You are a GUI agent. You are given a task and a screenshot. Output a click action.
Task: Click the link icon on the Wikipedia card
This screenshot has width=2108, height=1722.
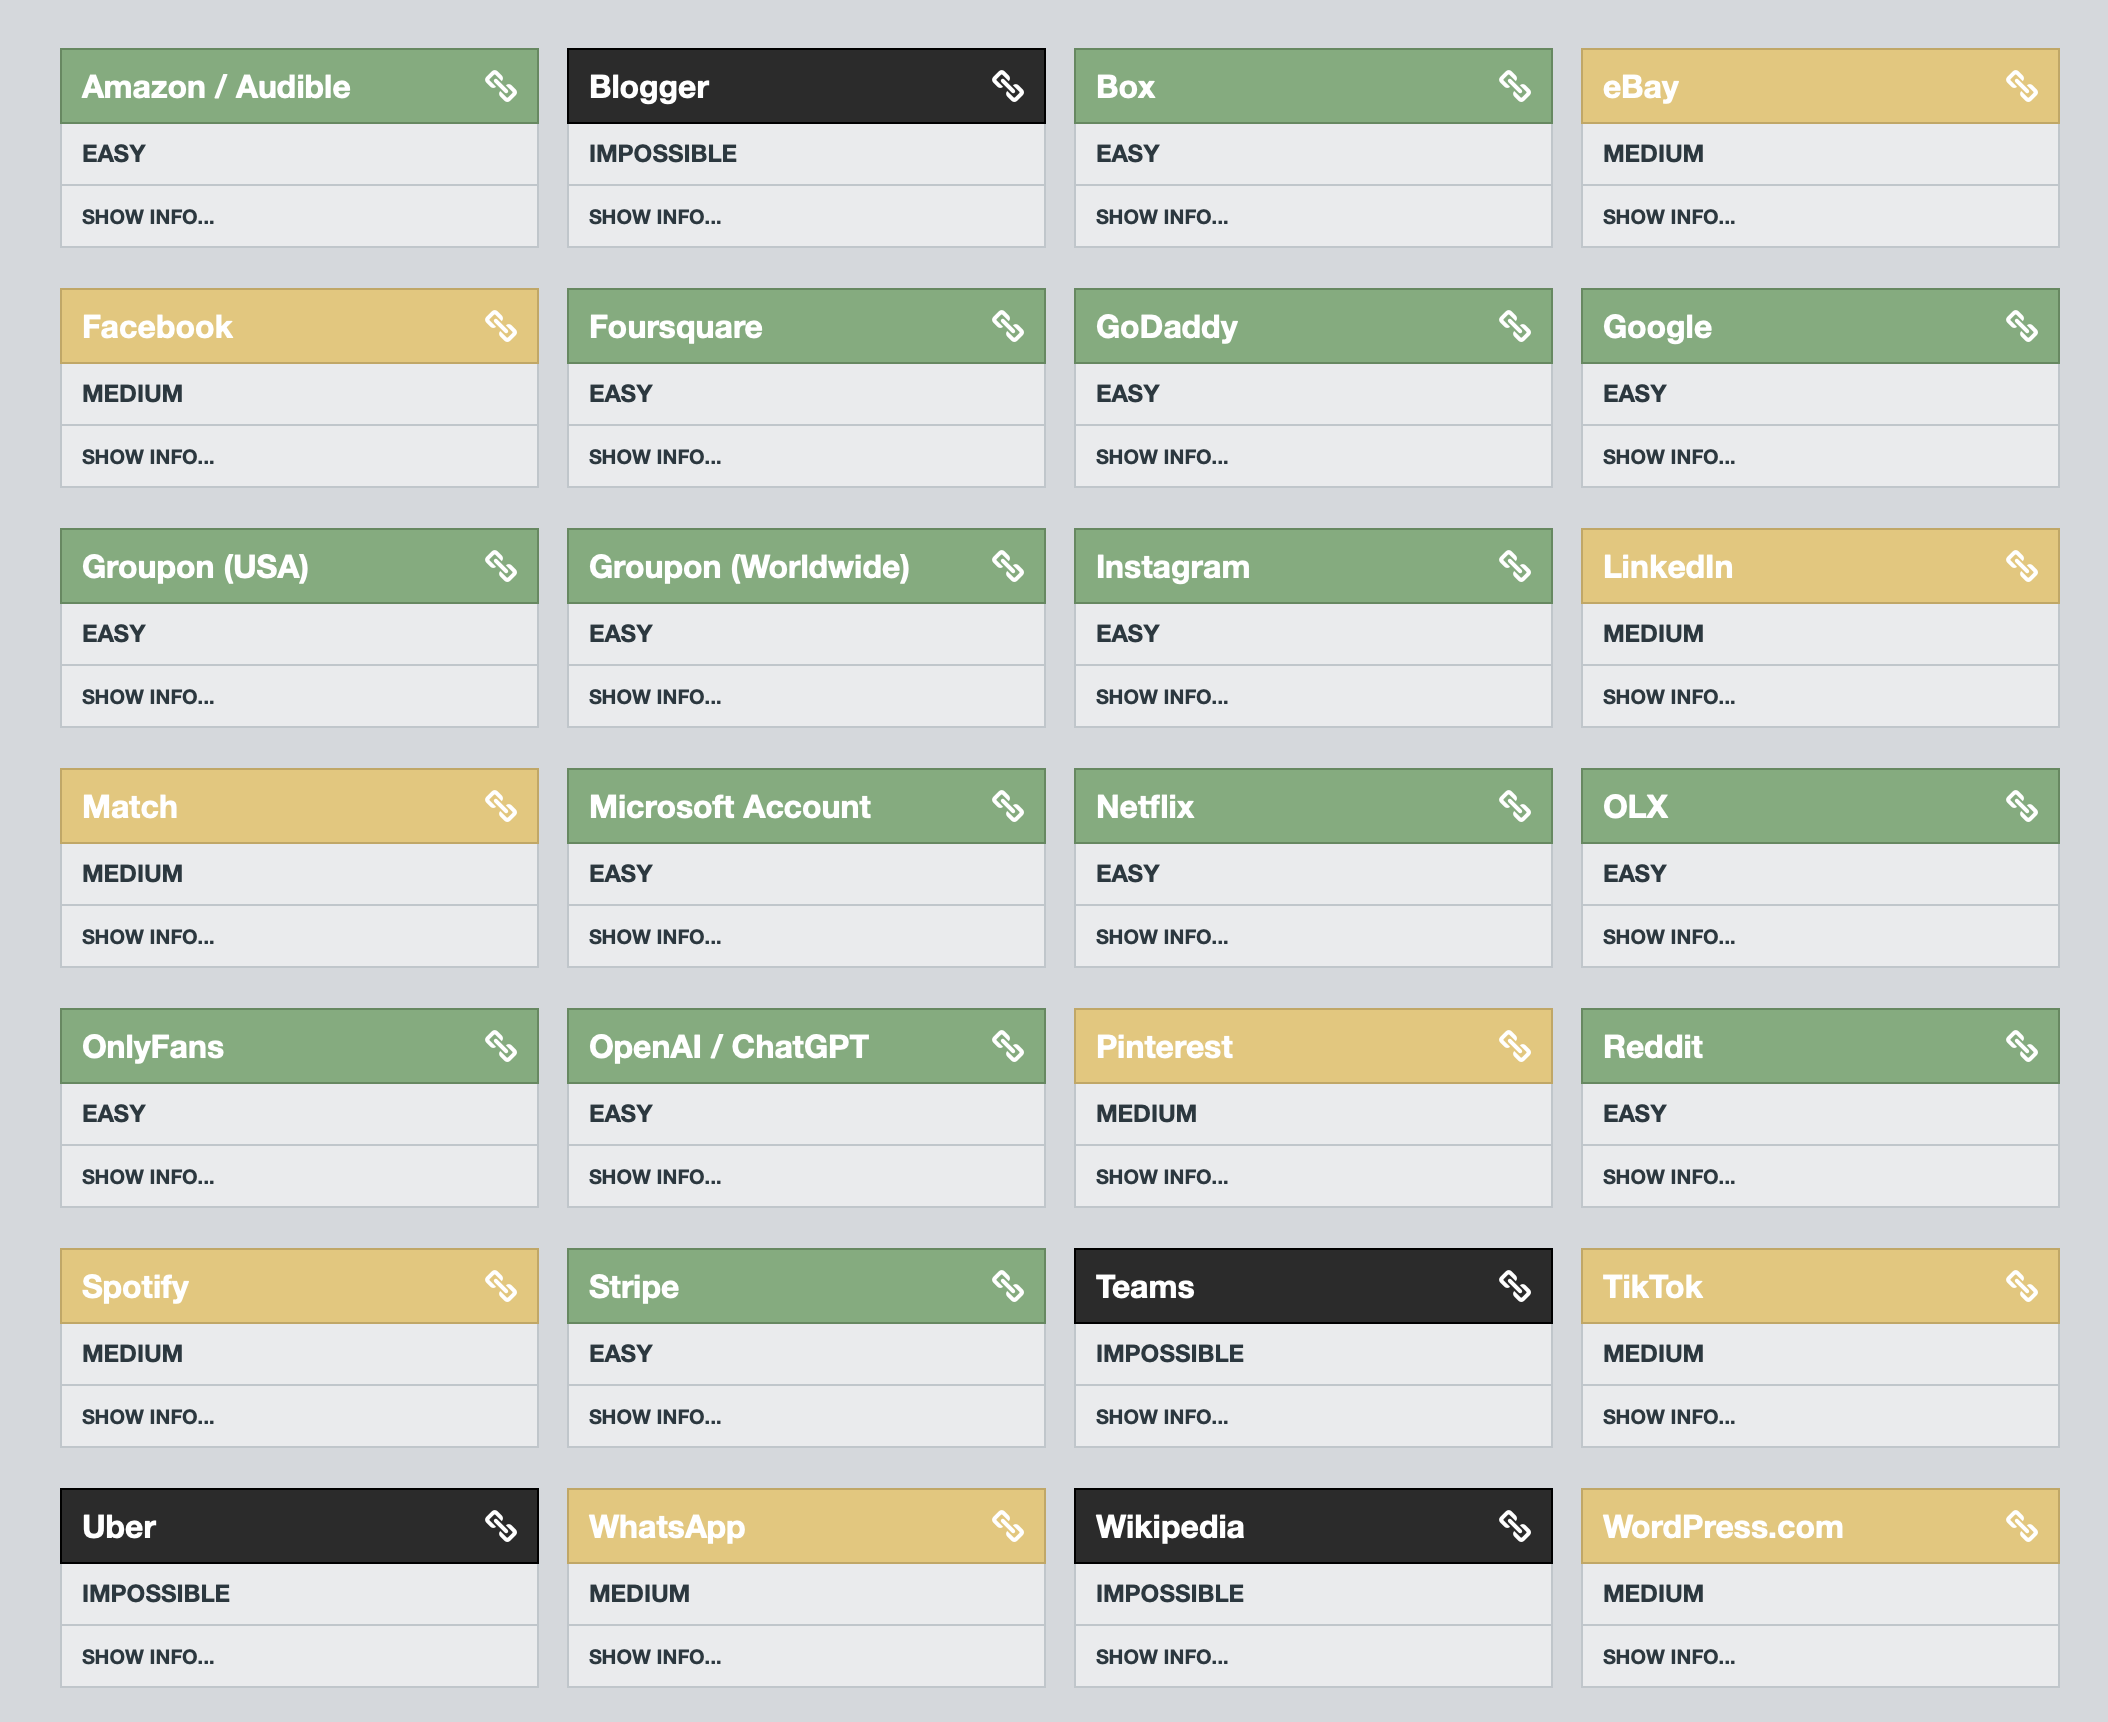1515,1526
